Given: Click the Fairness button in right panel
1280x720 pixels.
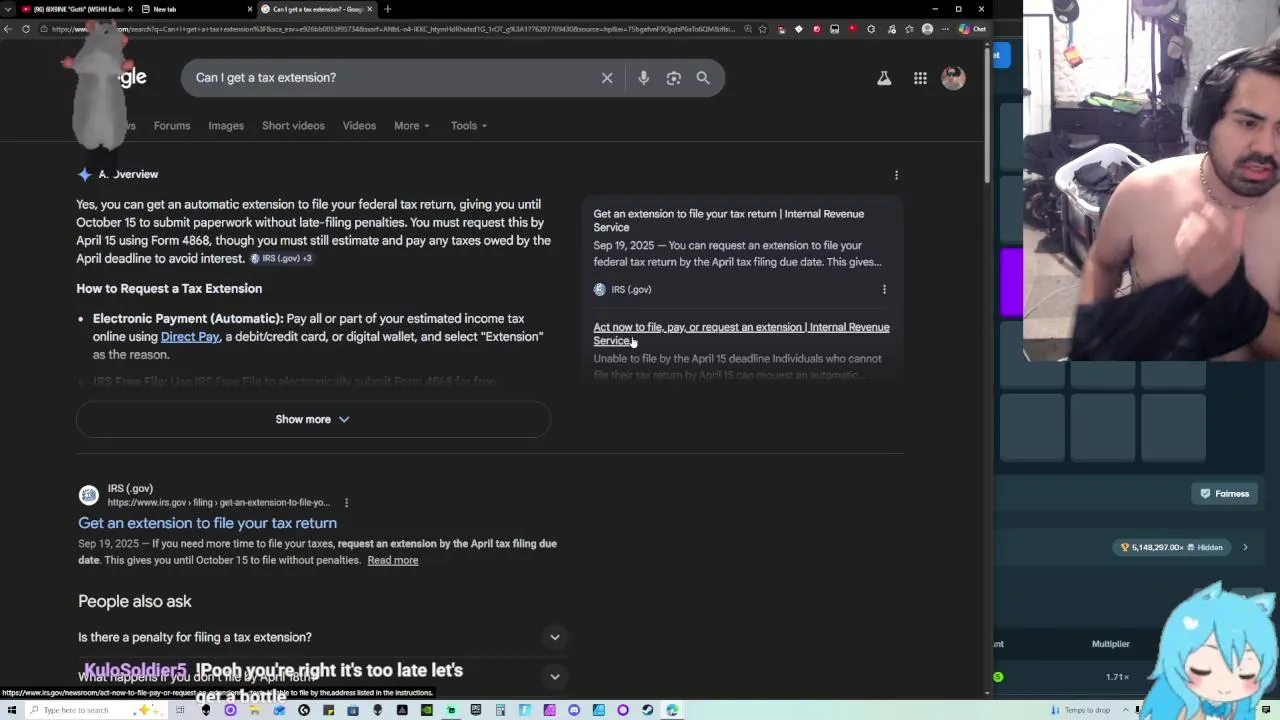Looking at the screenshot, I should point(1225,493).
